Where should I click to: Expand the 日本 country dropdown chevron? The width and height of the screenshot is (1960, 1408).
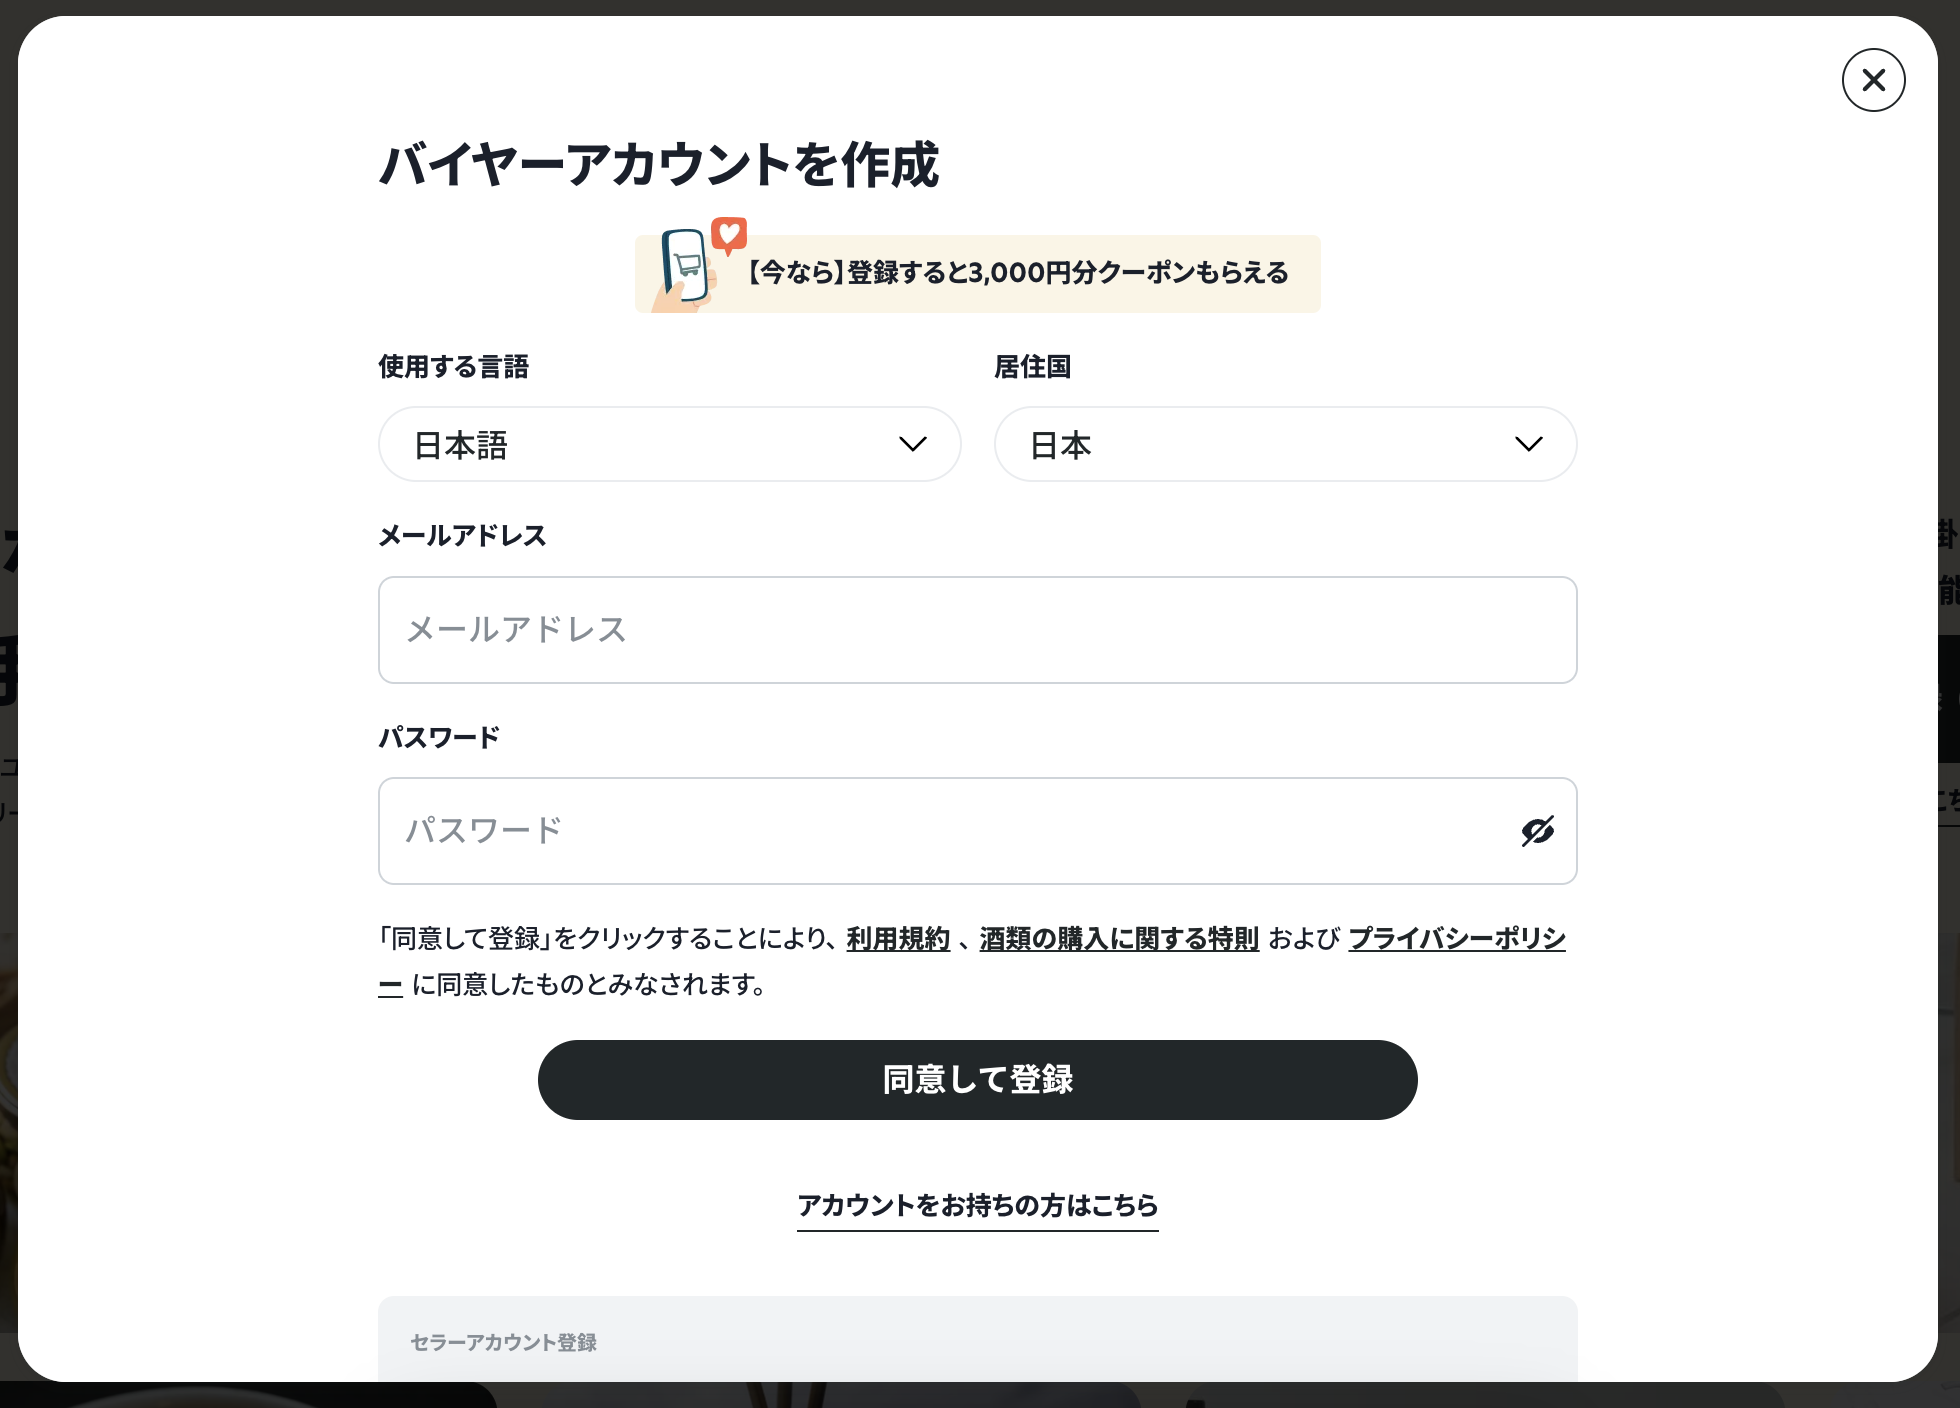point(1528,444)
